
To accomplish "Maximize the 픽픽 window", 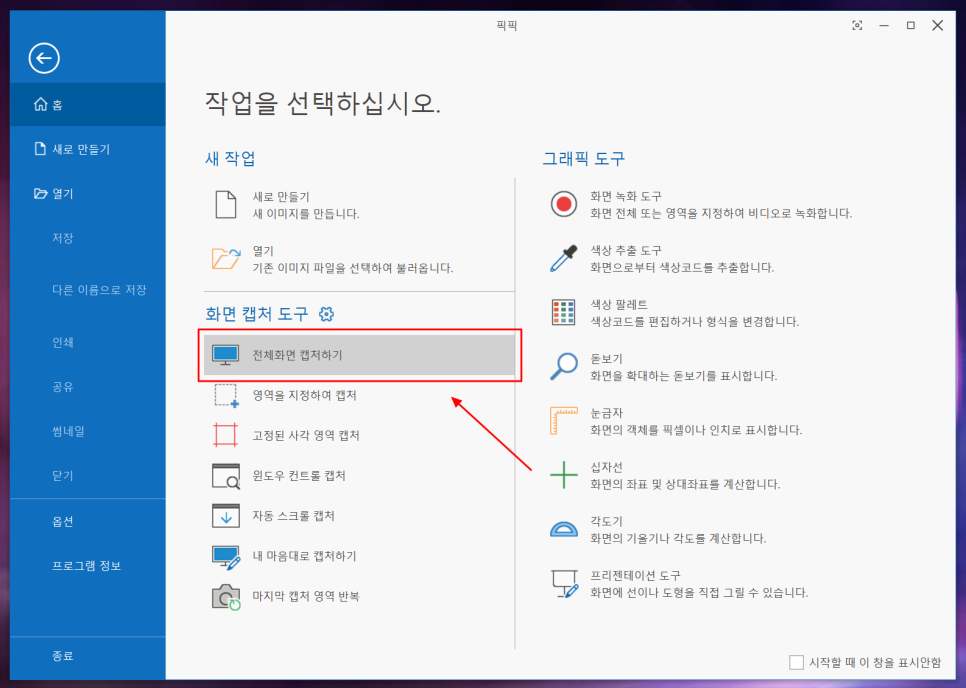I will pyautogui.click(x=911, y=25).
